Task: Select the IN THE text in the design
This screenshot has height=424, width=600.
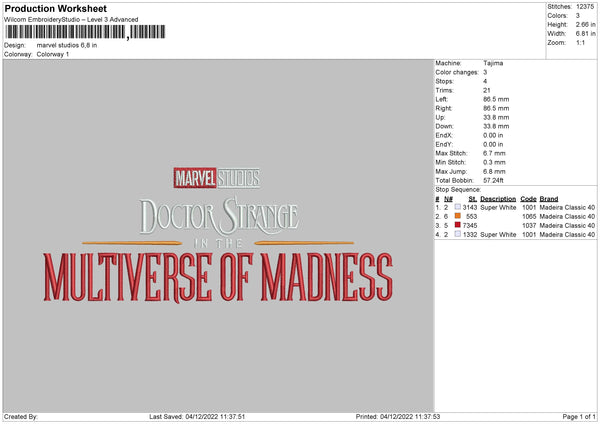Action: coord(217,243)
